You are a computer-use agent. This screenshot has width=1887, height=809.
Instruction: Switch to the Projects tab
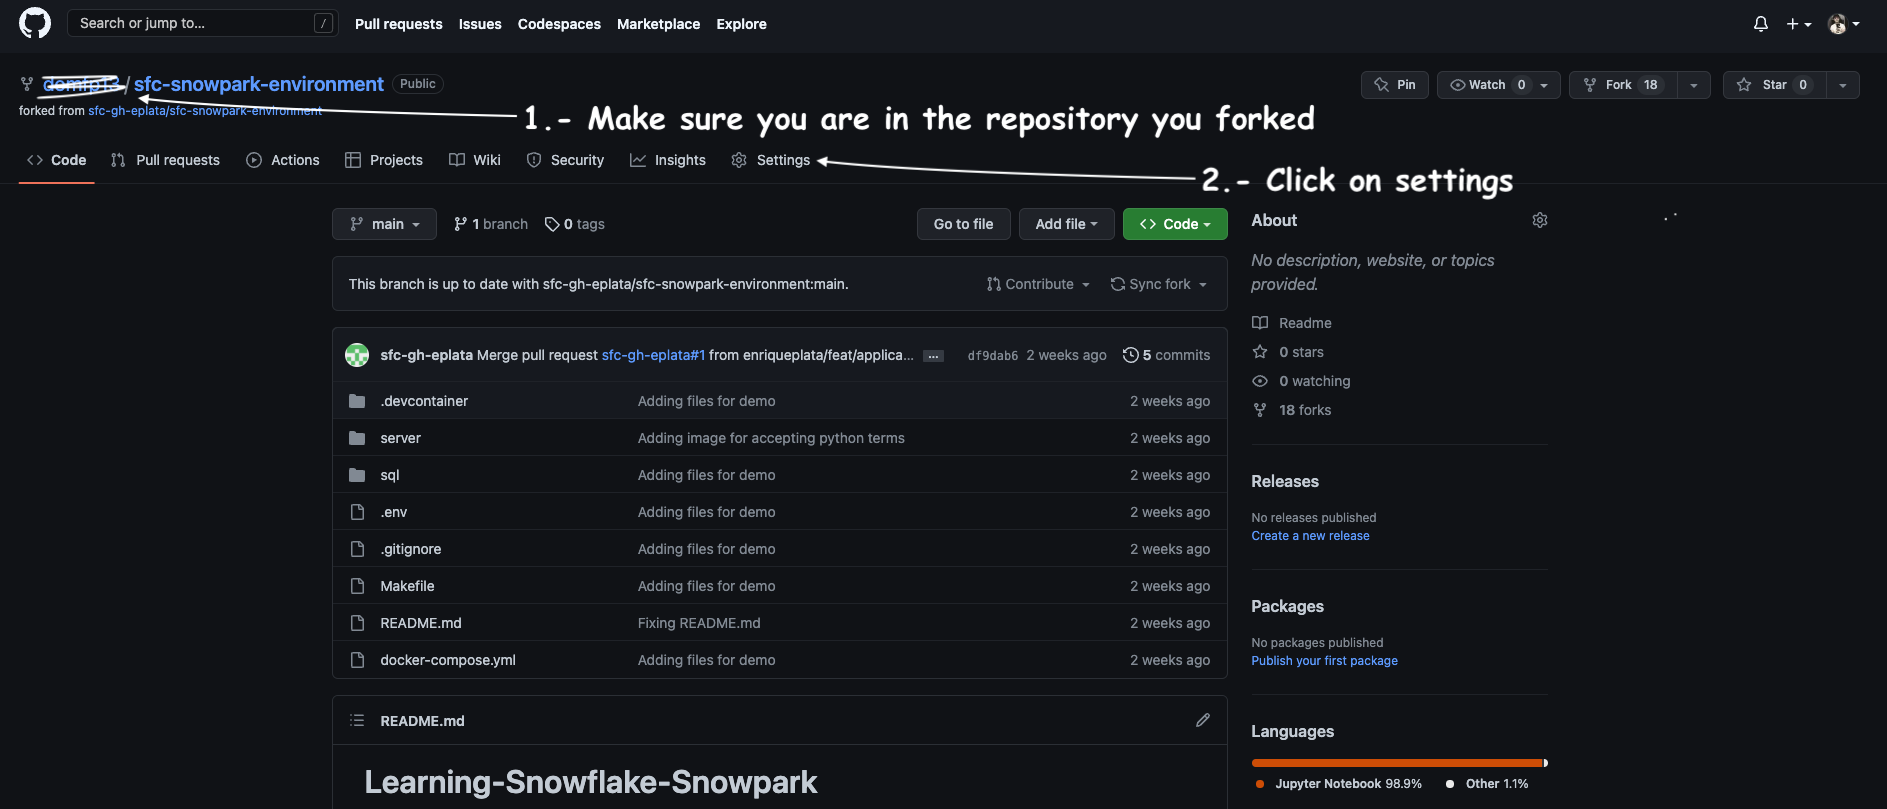pos(384,160)
